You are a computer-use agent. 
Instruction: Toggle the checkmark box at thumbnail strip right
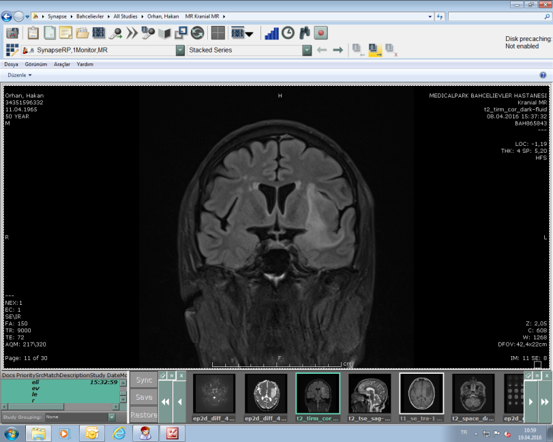pyautogui.click(x=528, y=375)
